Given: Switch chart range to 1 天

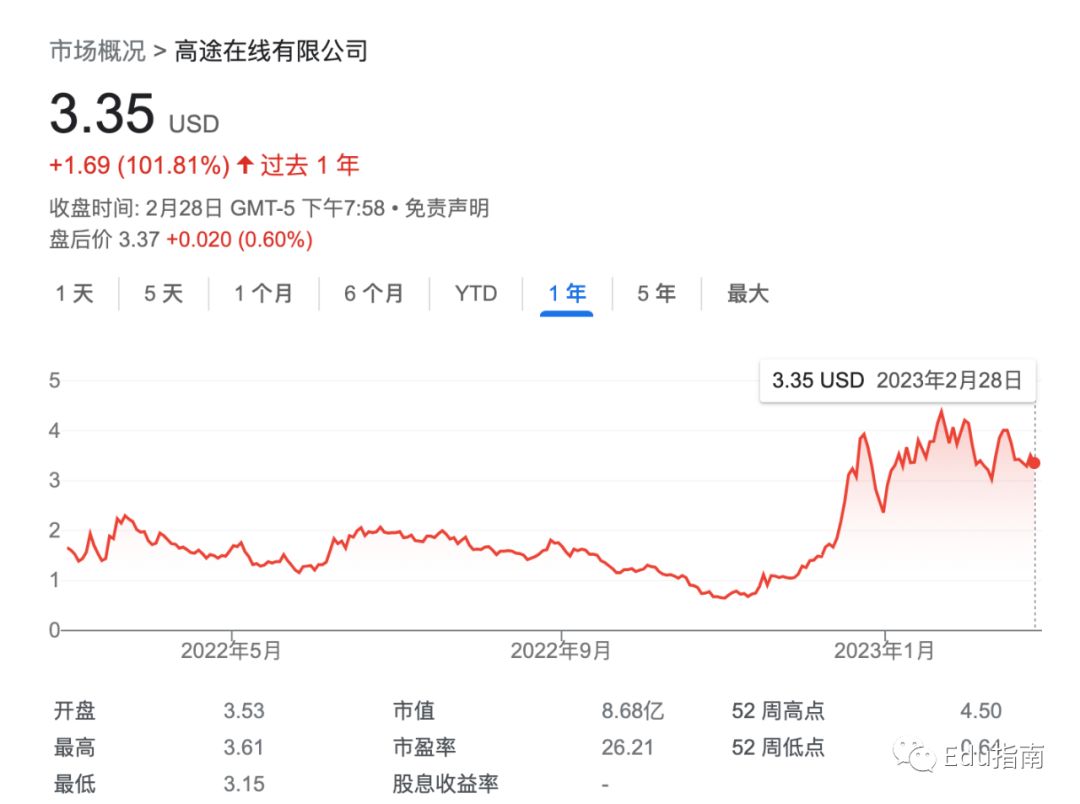Looking at the screenshot, I should coord(74,294).
